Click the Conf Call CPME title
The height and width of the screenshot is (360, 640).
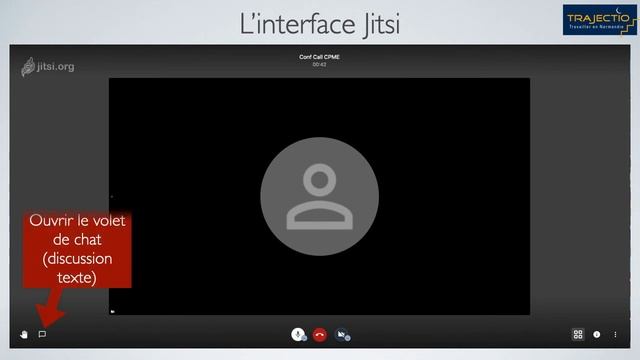coord(319,57)
